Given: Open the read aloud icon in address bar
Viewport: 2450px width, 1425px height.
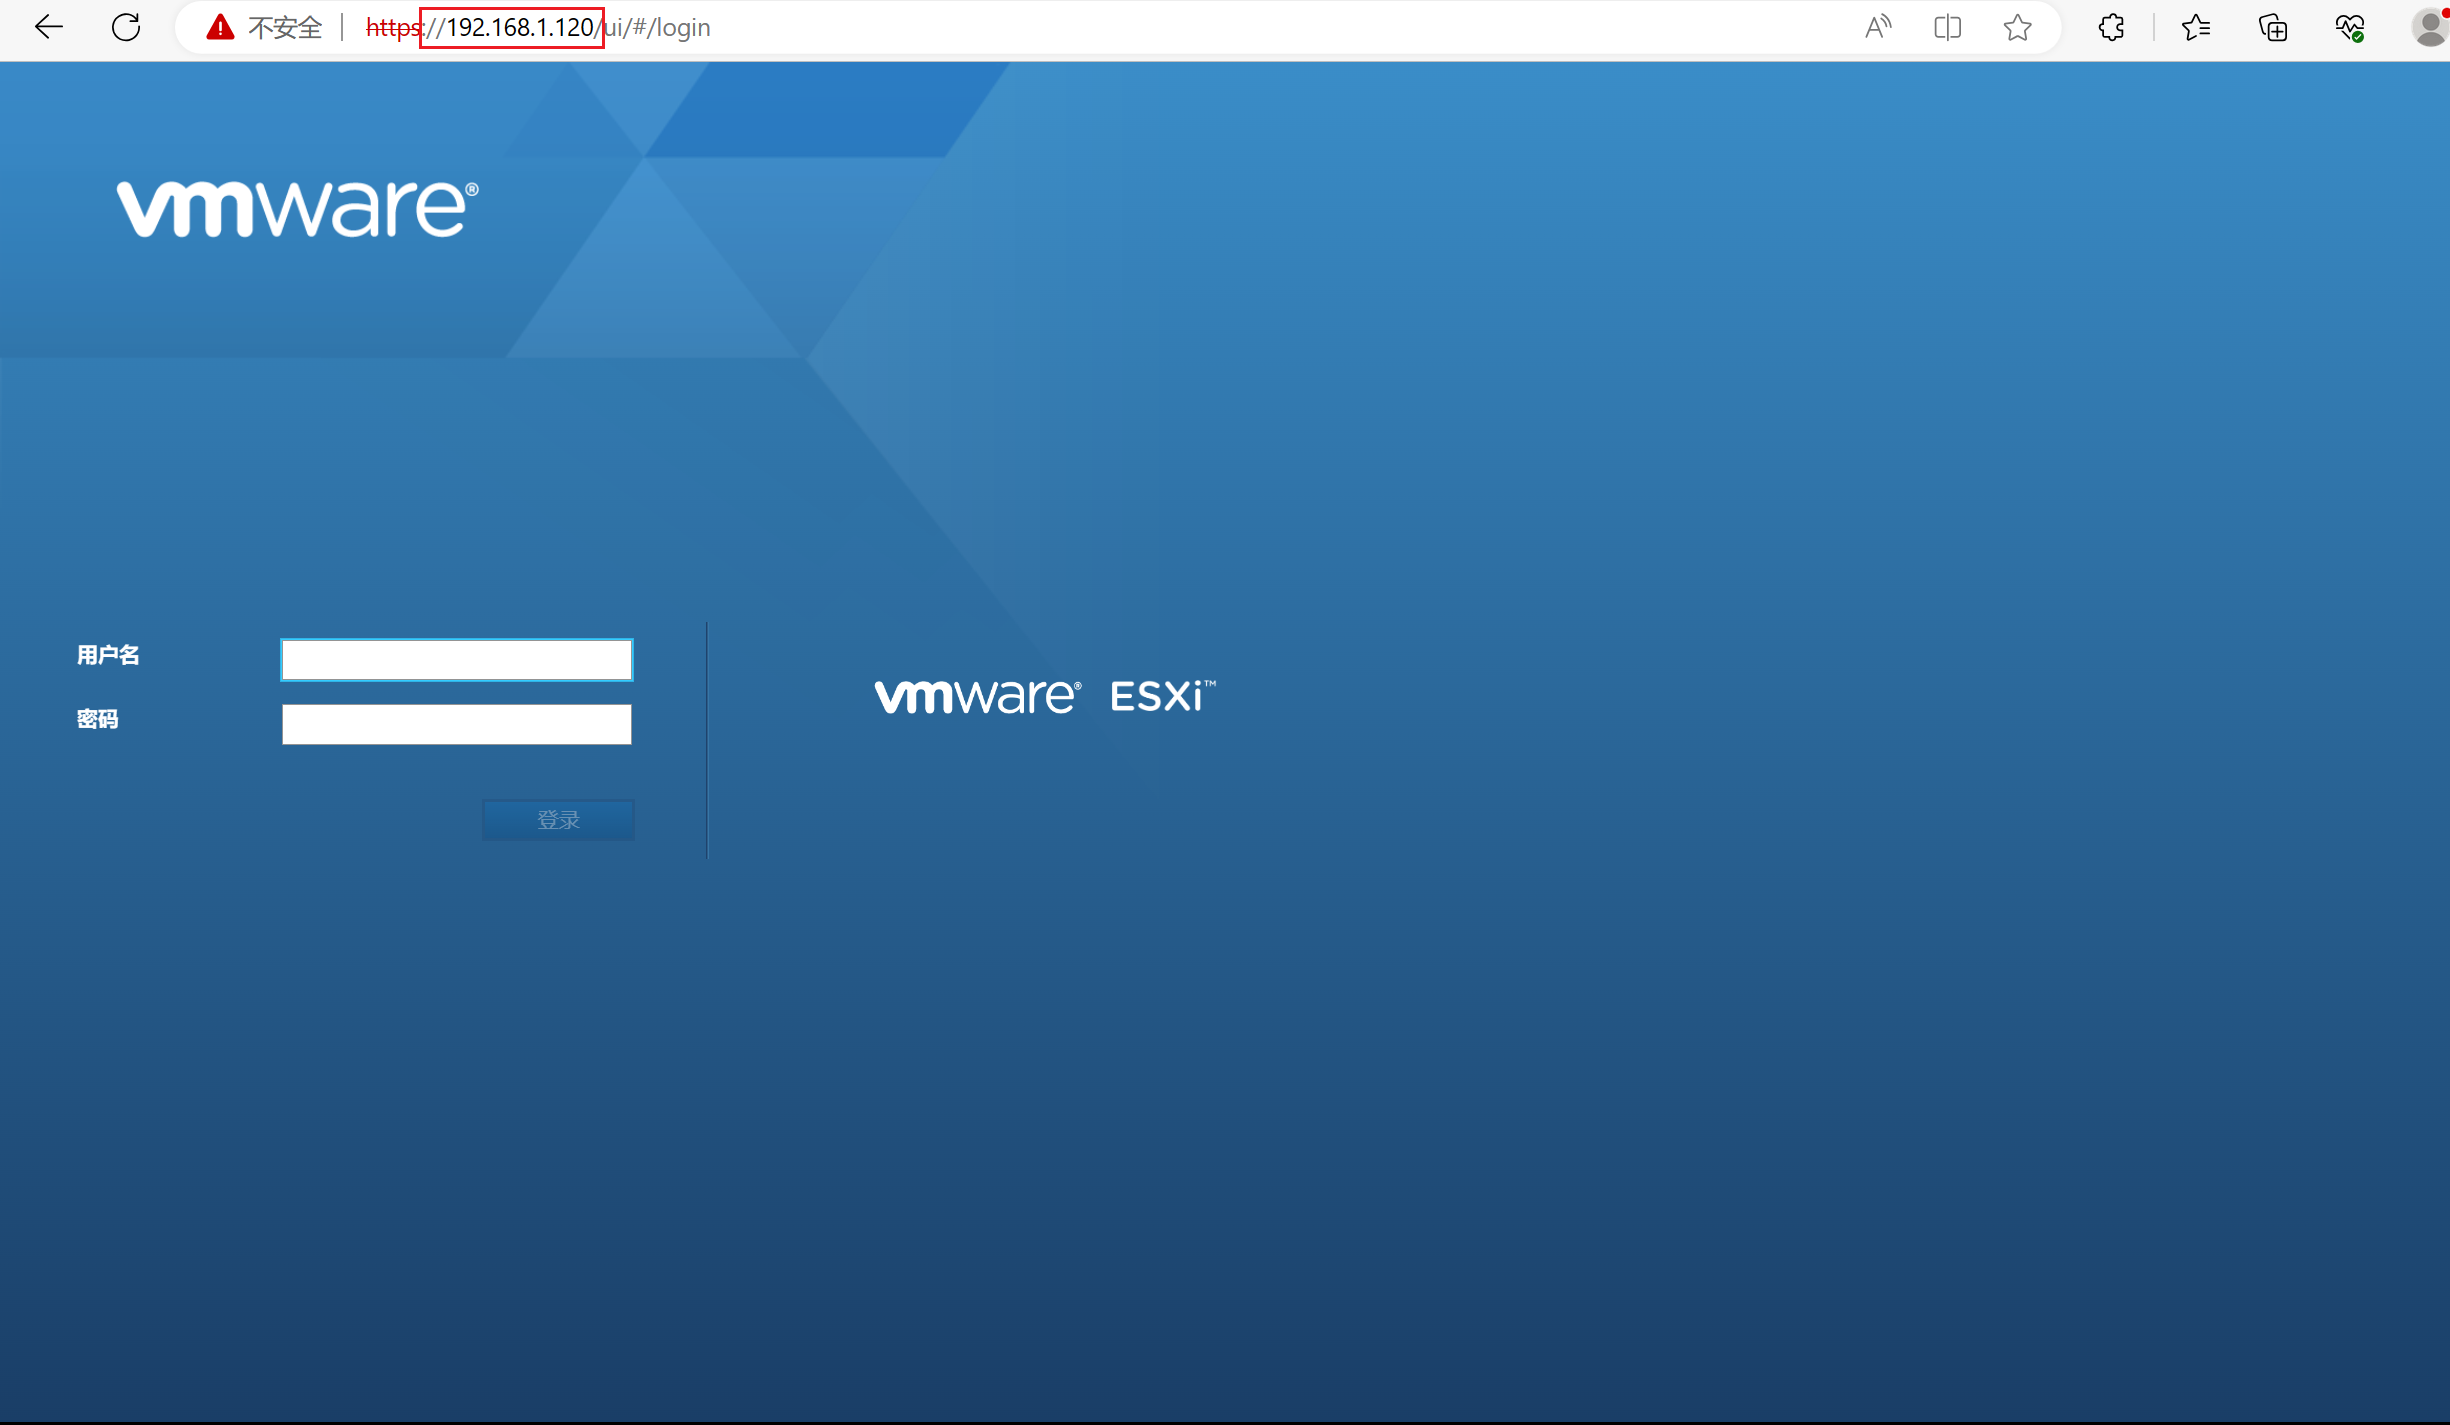Looking at the screenshot, I should [1878, 27].
